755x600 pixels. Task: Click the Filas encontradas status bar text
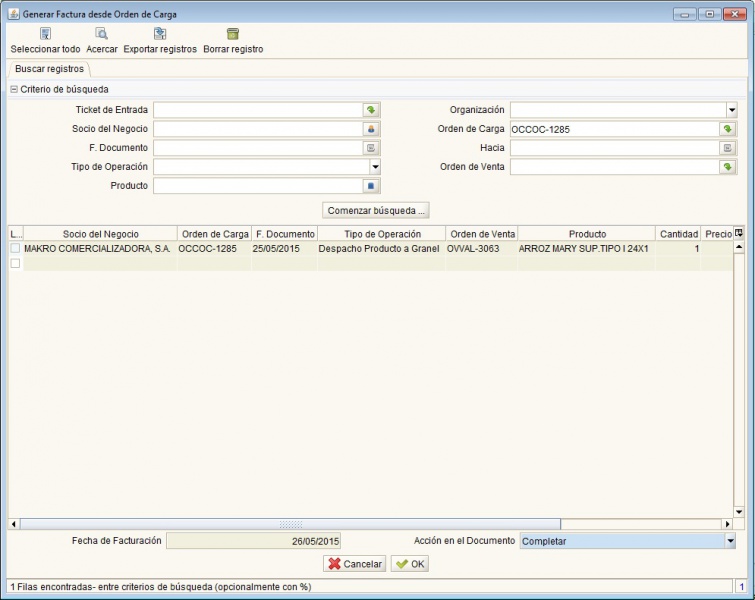161,587
